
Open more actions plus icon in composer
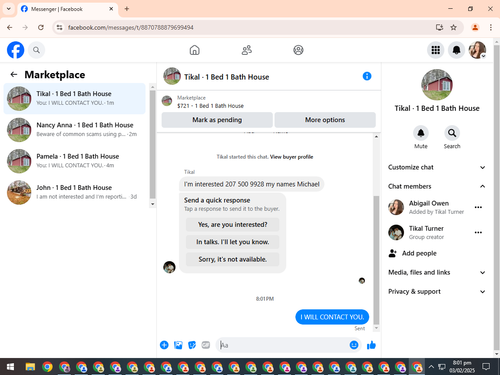click(x=164, y=345)
